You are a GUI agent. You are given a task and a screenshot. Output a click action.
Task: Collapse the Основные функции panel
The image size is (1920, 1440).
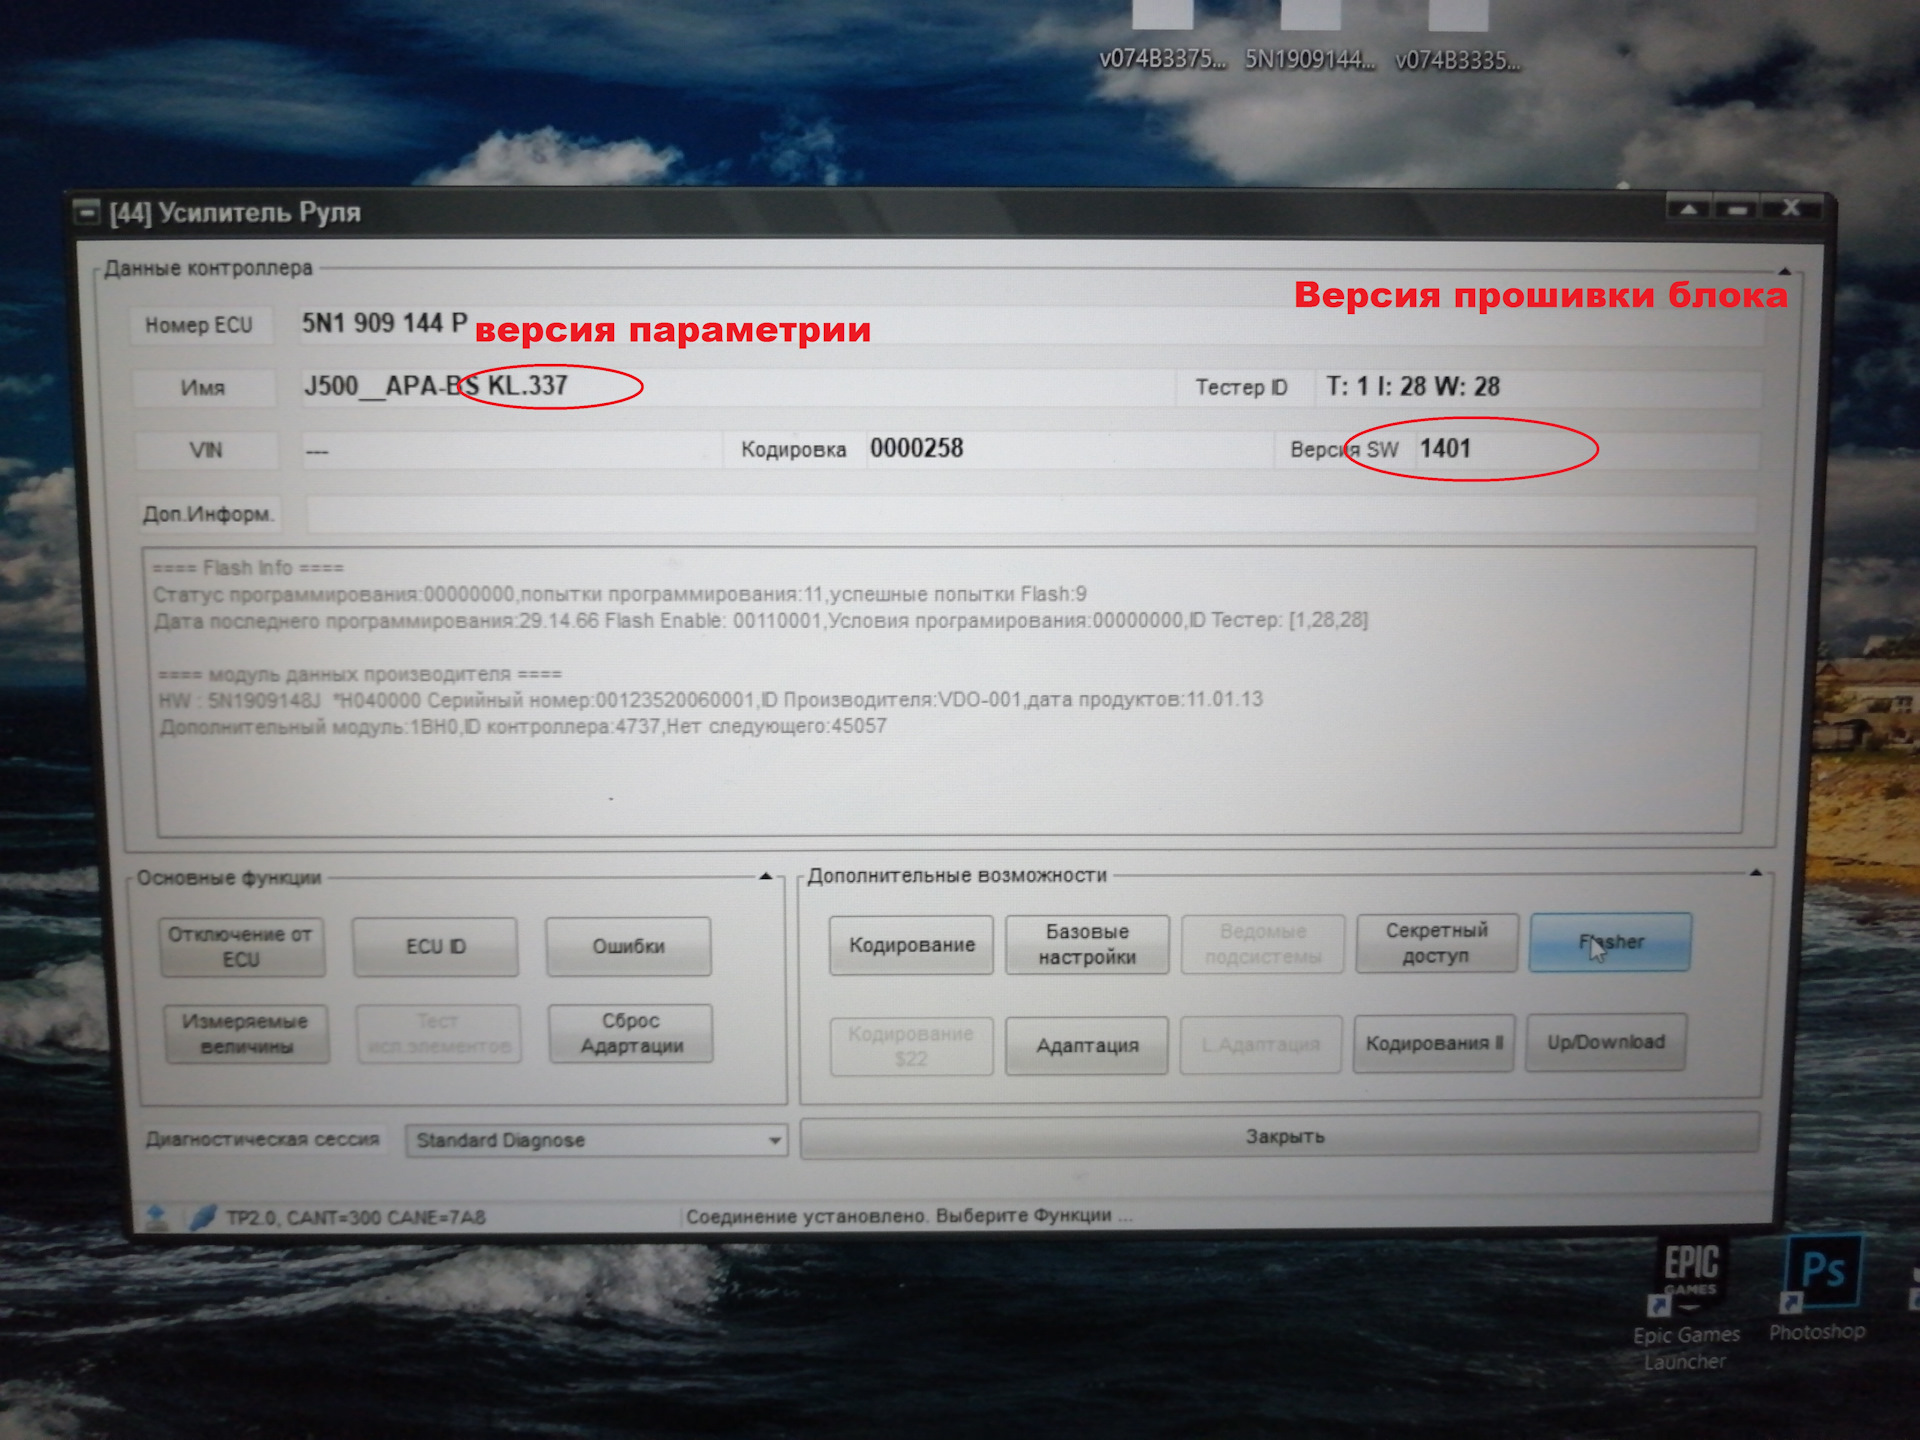point(766,877)
